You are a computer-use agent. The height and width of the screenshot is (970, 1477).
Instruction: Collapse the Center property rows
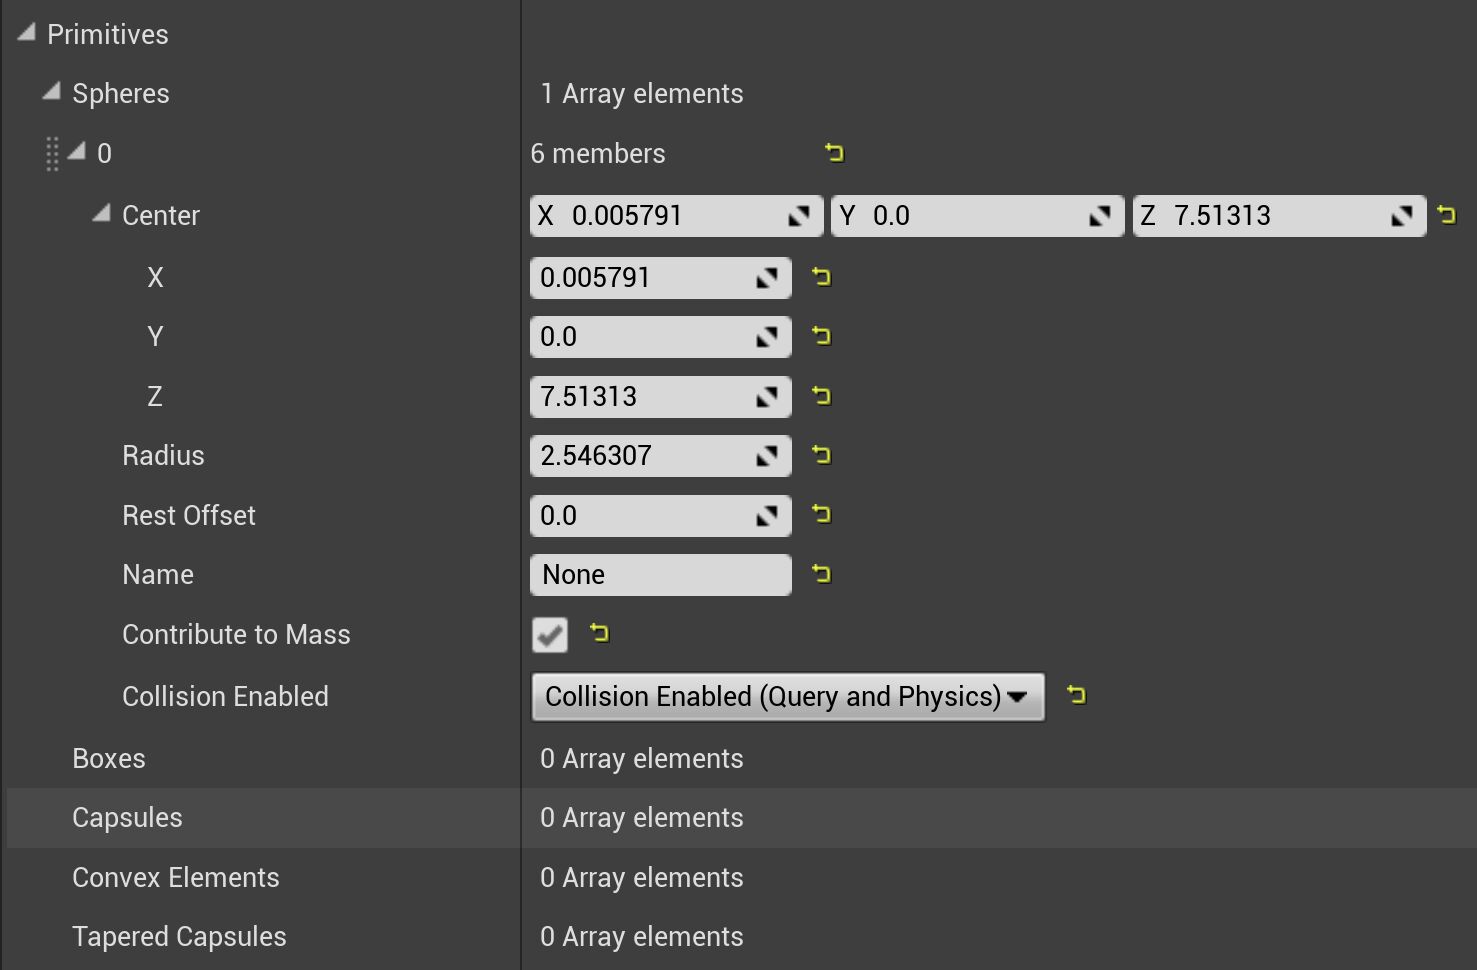(101, 214)
